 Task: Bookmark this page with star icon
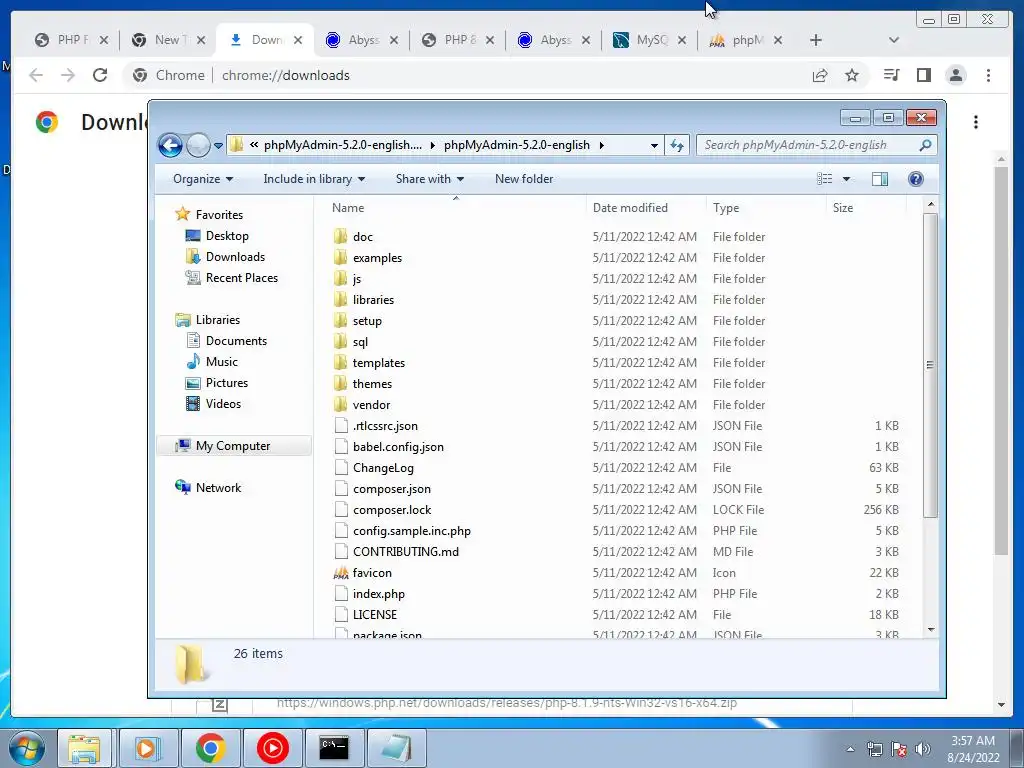pyautogui.click(x=852, y=75)
